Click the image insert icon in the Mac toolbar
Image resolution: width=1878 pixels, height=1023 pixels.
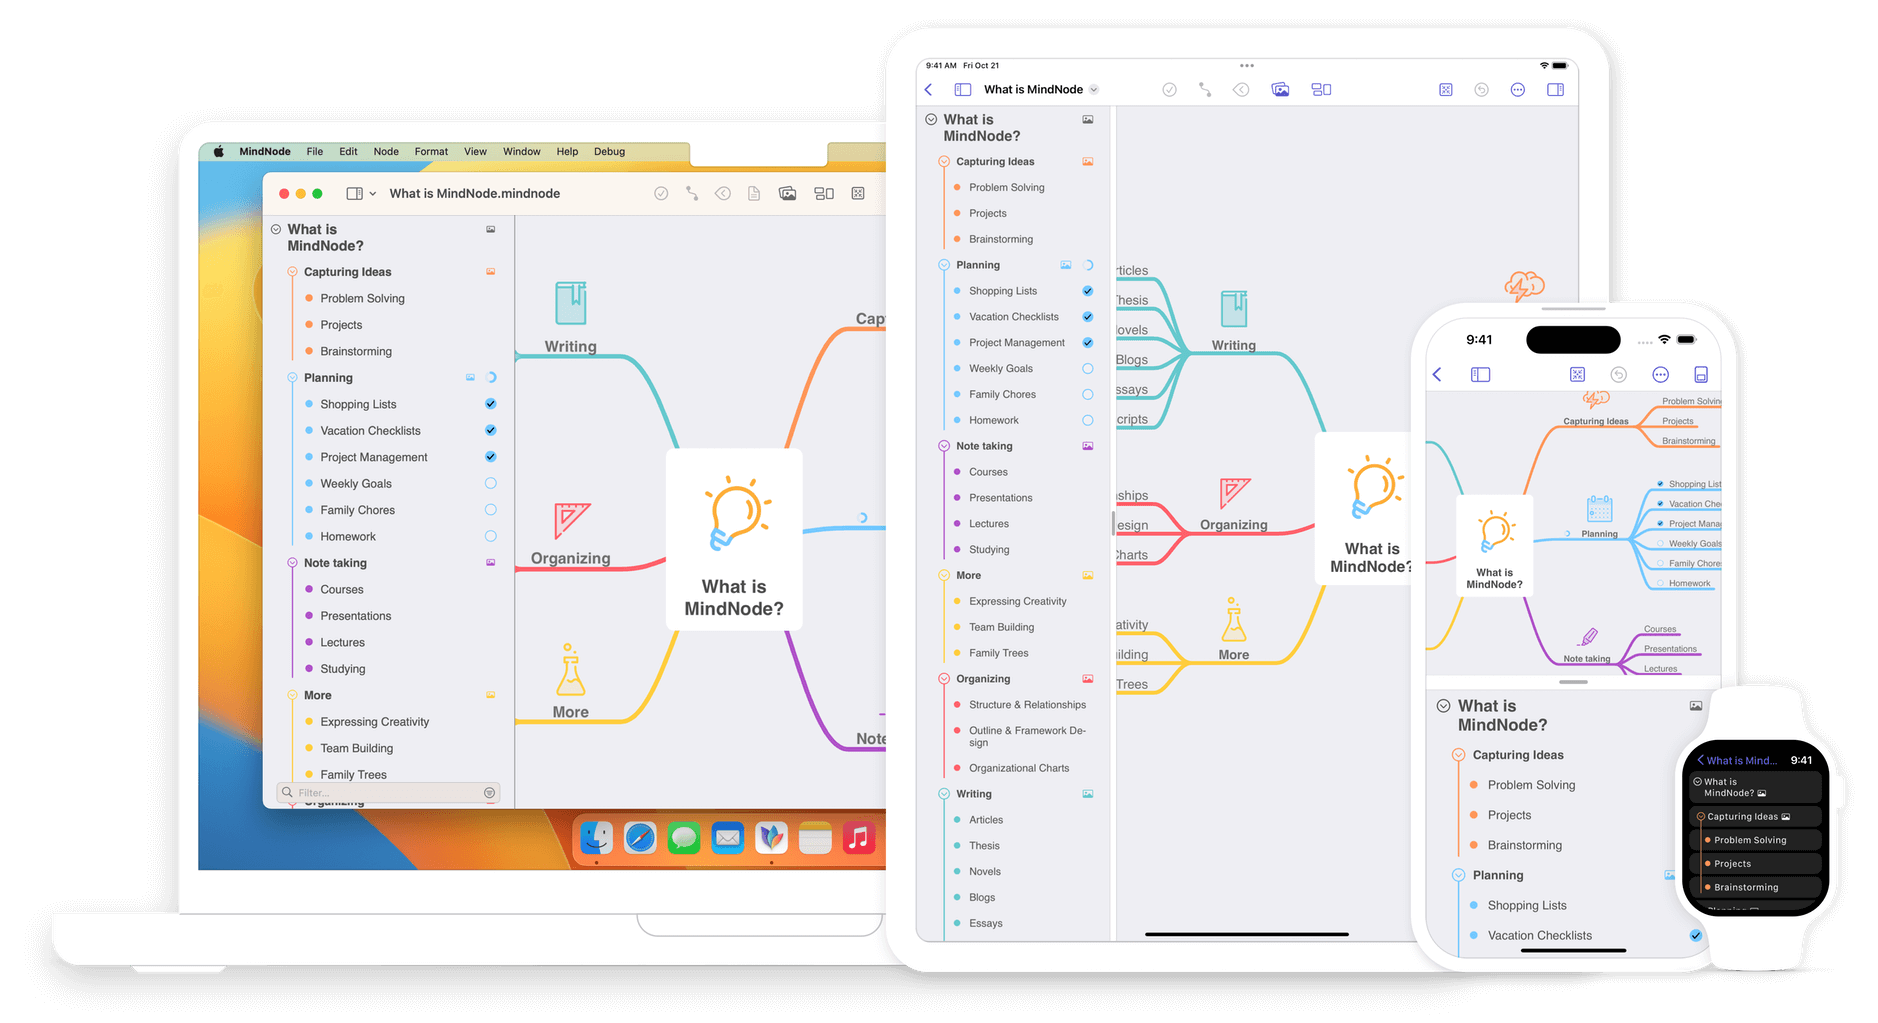coord(788,193)
